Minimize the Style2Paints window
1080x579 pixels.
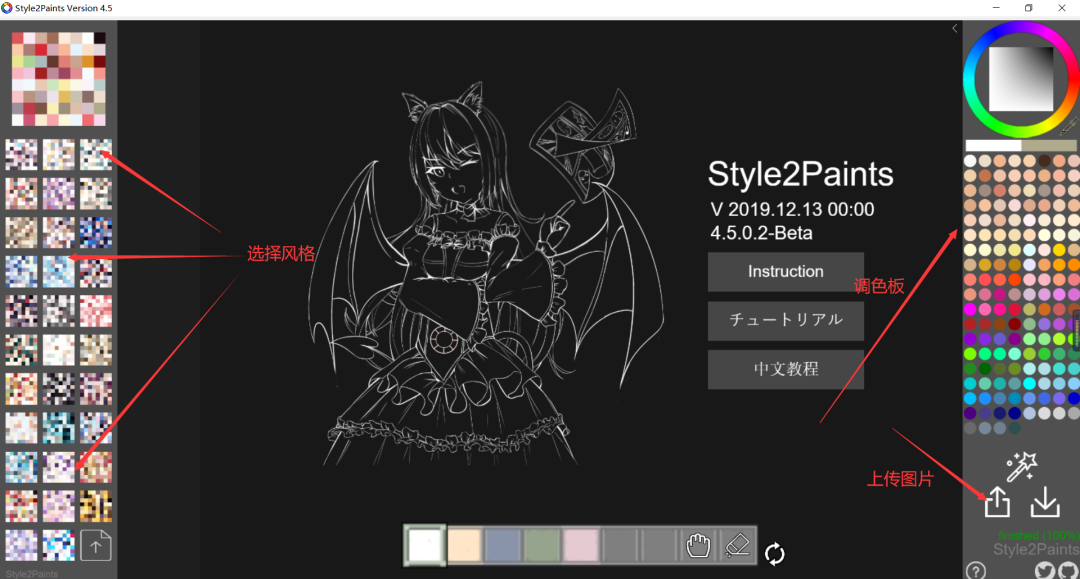[x=996, y=8]
